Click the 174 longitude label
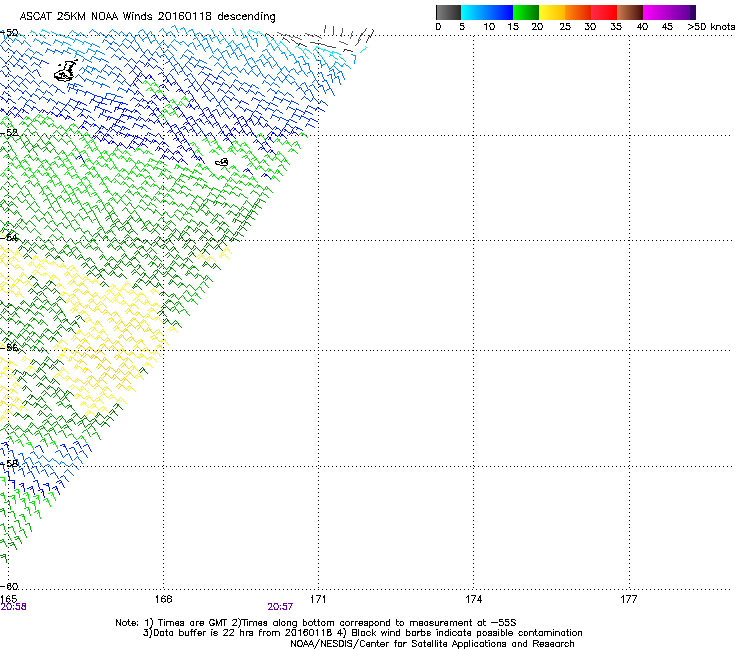 click(x=473, y=599)
